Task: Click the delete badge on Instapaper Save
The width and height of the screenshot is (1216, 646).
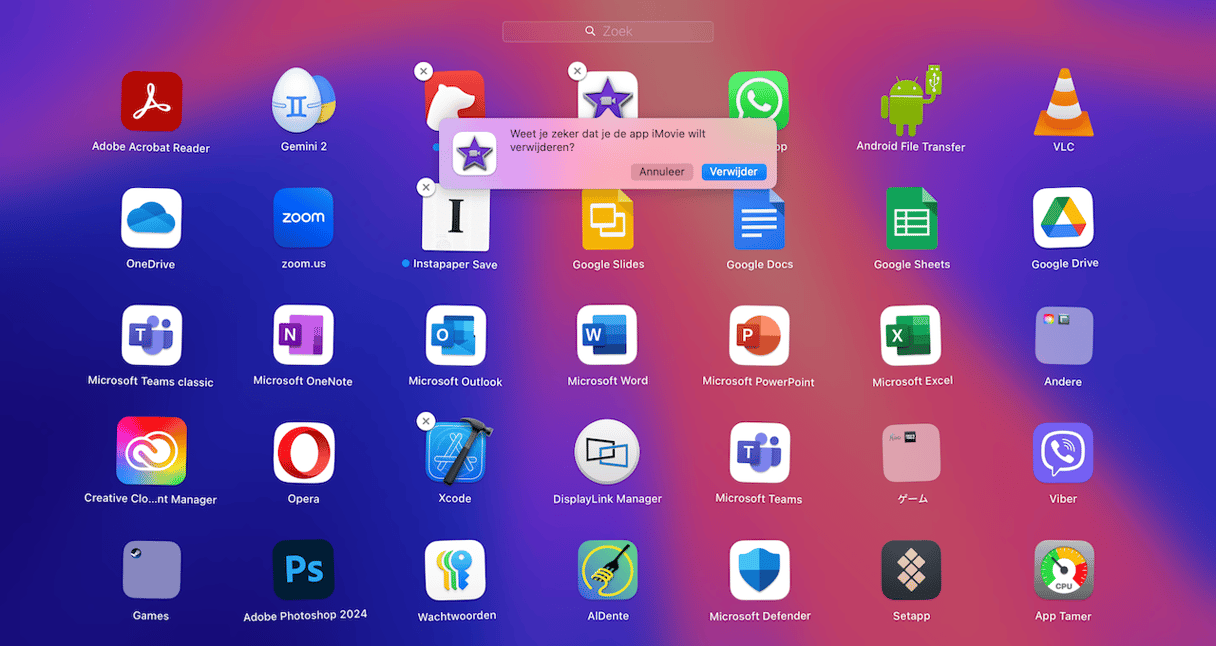Action: 426,187
